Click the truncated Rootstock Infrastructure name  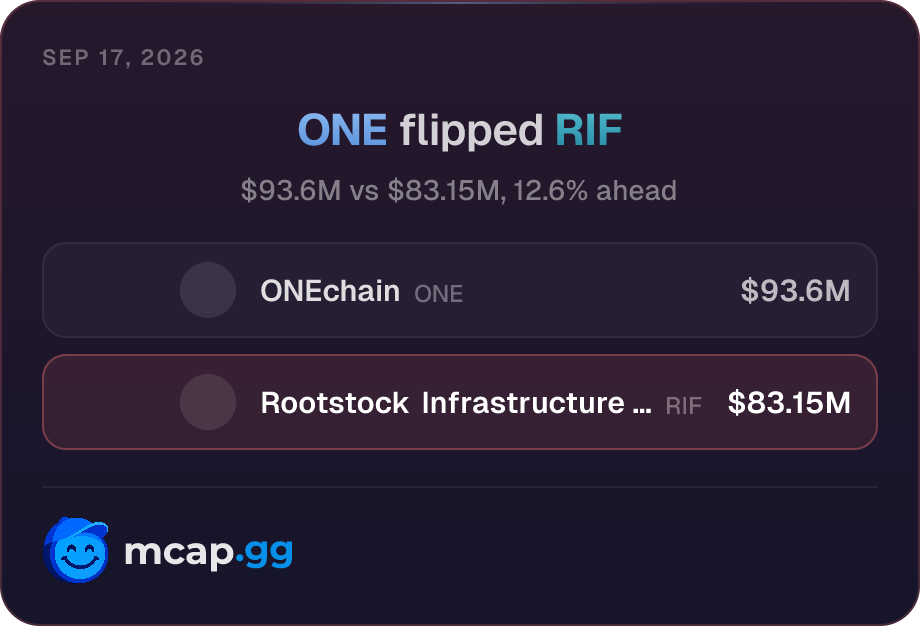(456, 403)
